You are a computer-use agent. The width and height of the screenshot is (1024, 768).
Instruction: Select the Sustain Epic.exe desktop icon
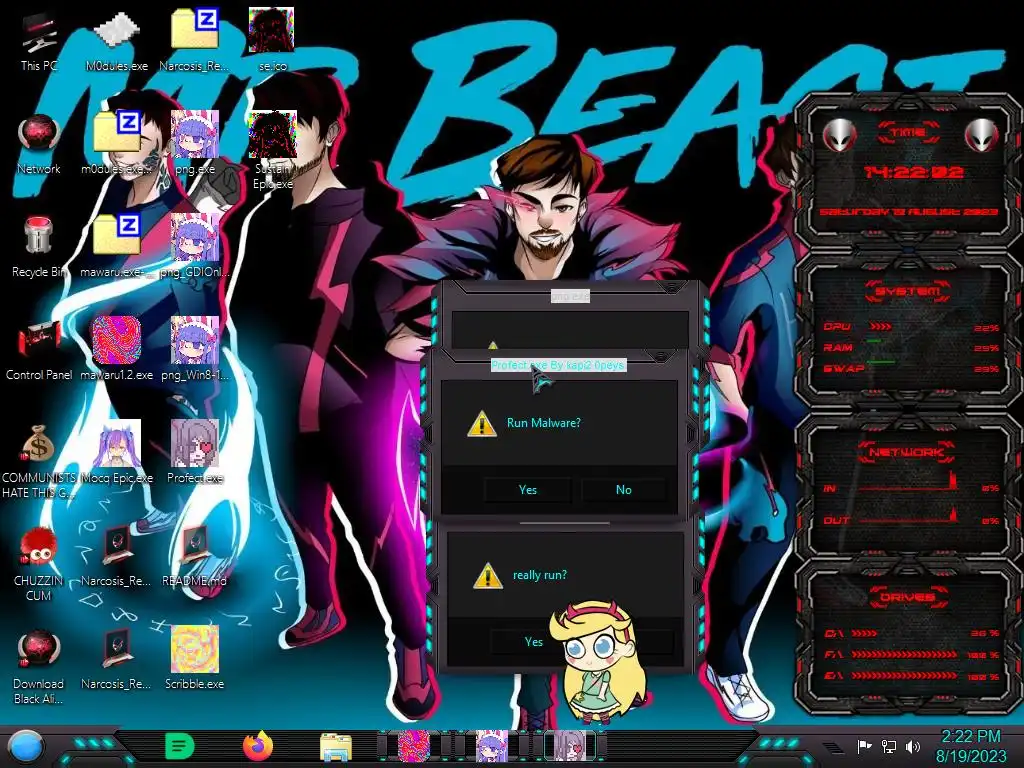tap(272, 152)
